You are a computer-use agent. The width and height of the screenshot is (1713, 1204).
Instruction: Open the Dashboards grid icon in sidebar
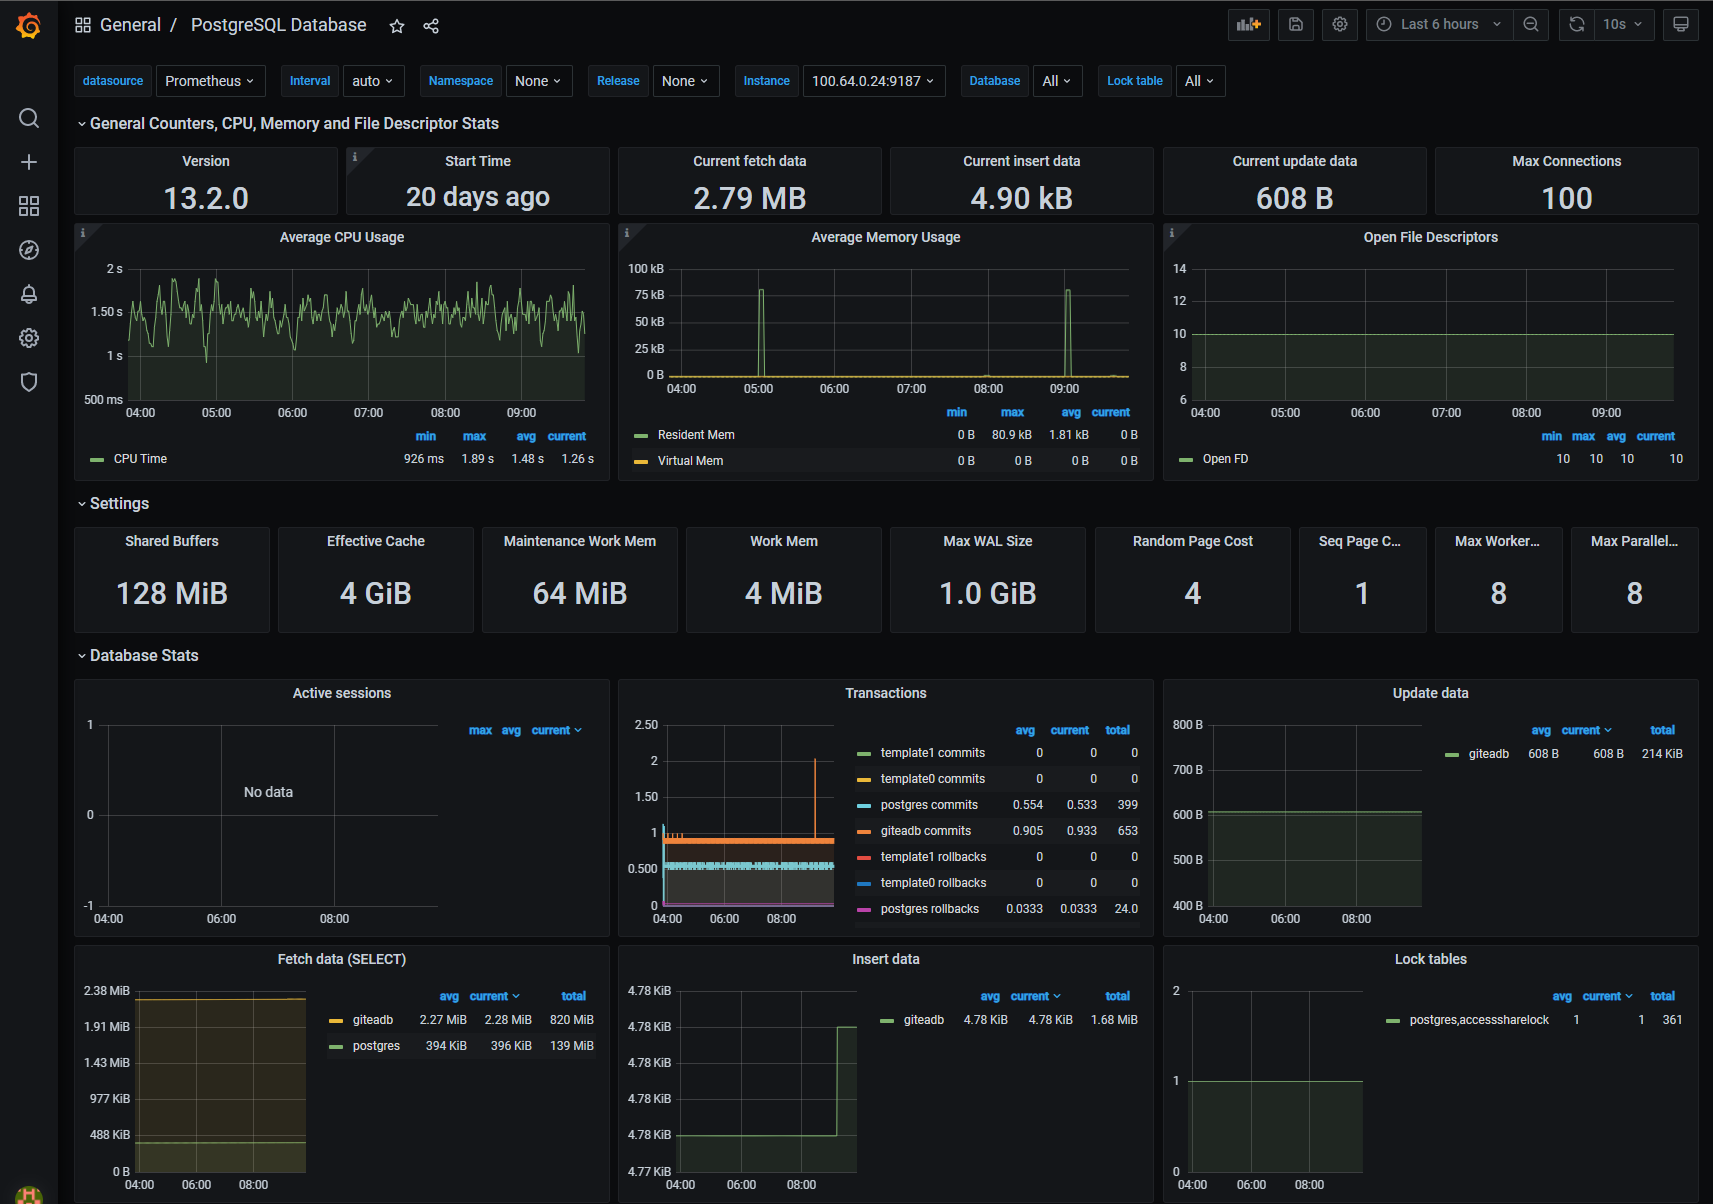coord(29,206)
